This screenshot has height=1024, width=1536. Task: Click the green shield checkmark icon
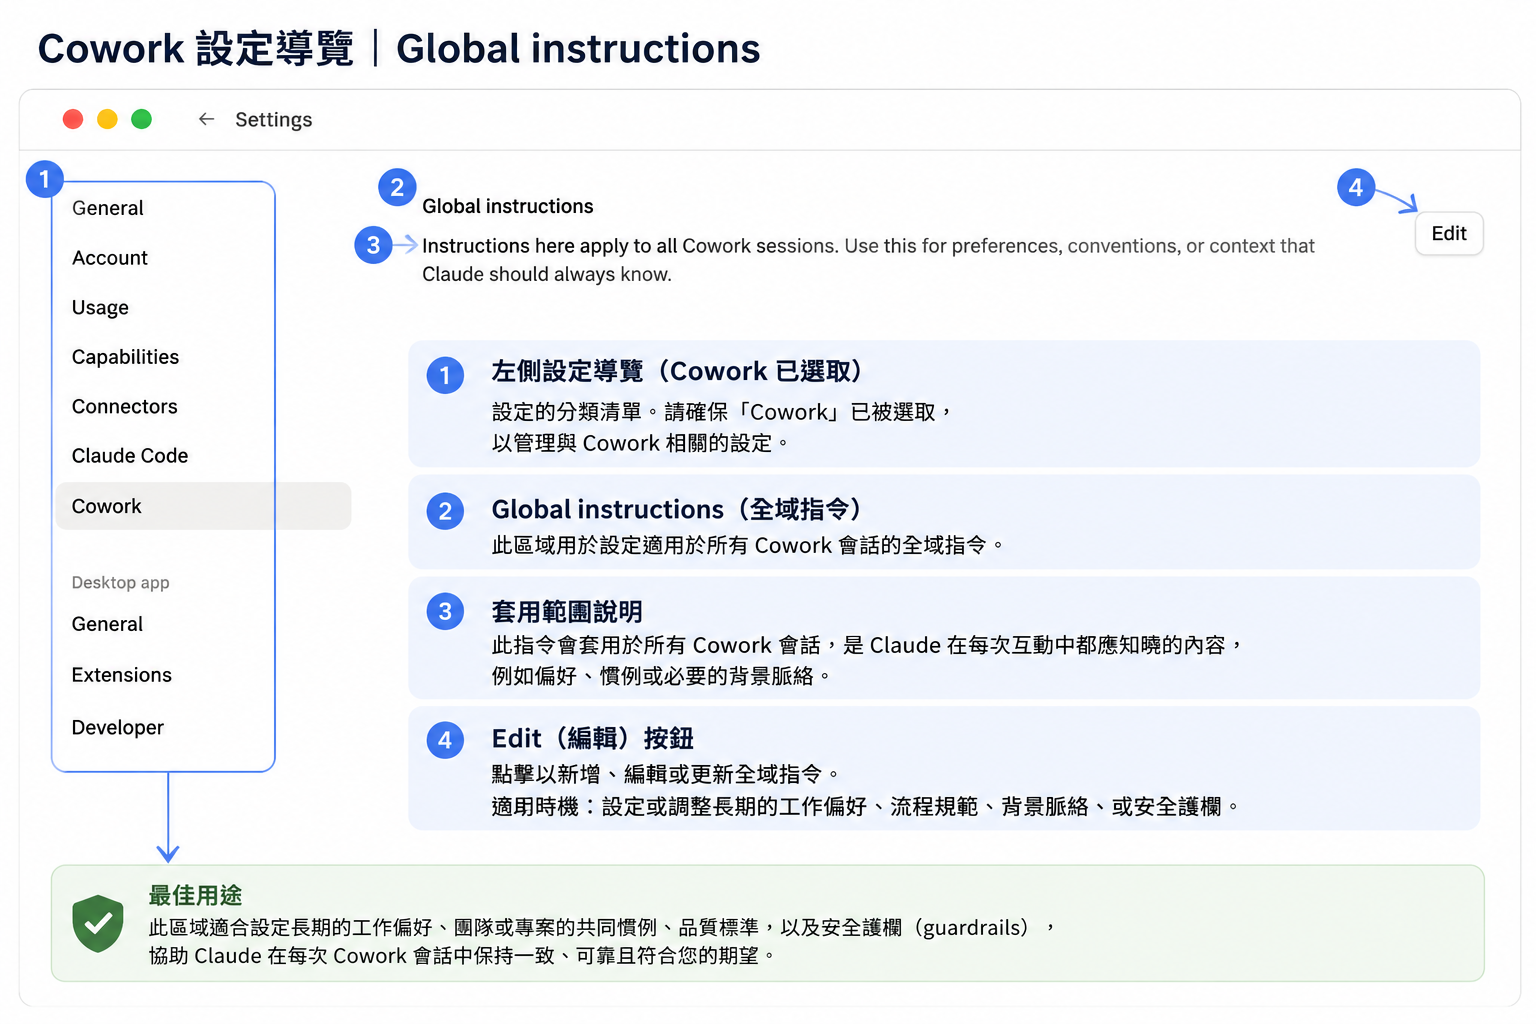(98, 923)
